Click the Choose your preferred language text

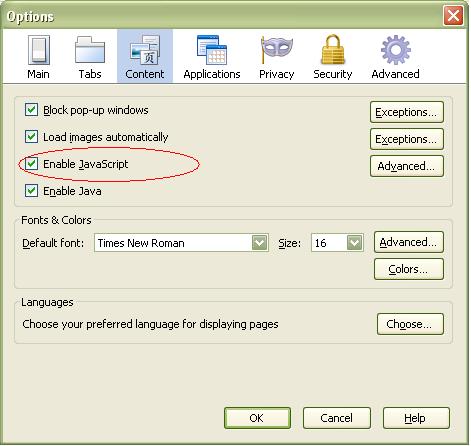150,324
